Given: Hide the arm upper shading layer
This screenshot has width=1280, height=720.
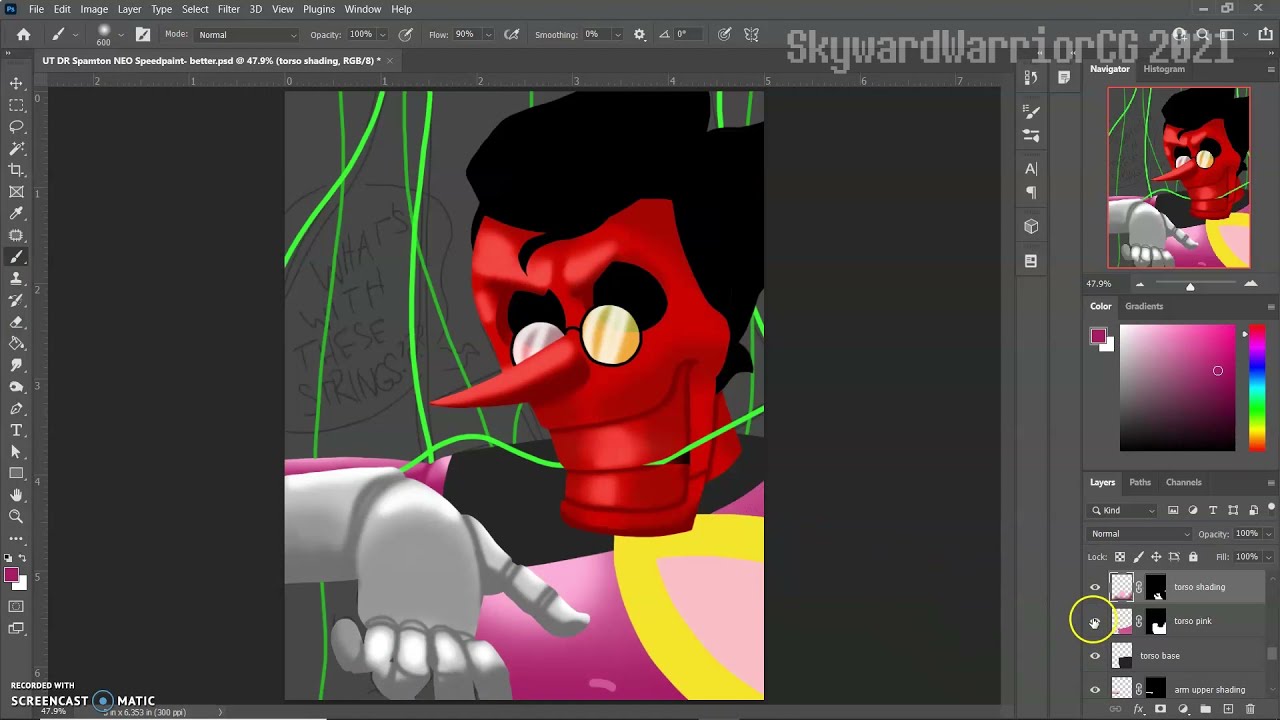Looking at the screenshot, I should tap(1095, 690).
